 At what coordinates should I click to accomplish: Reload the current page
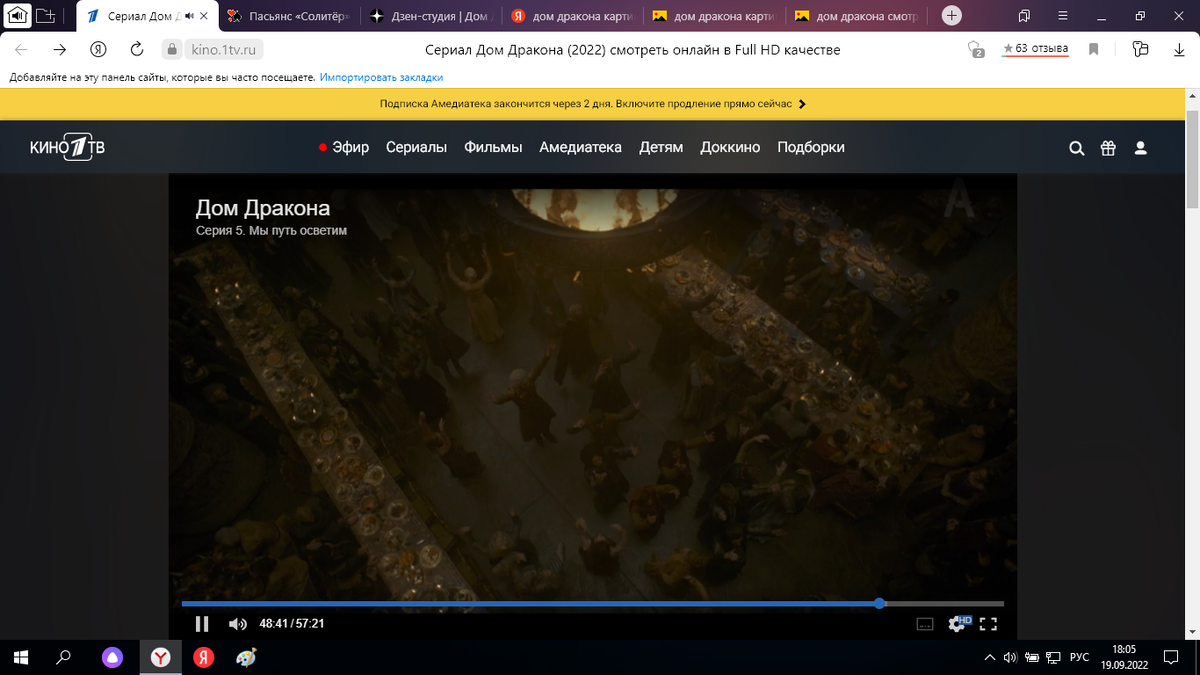137,50
